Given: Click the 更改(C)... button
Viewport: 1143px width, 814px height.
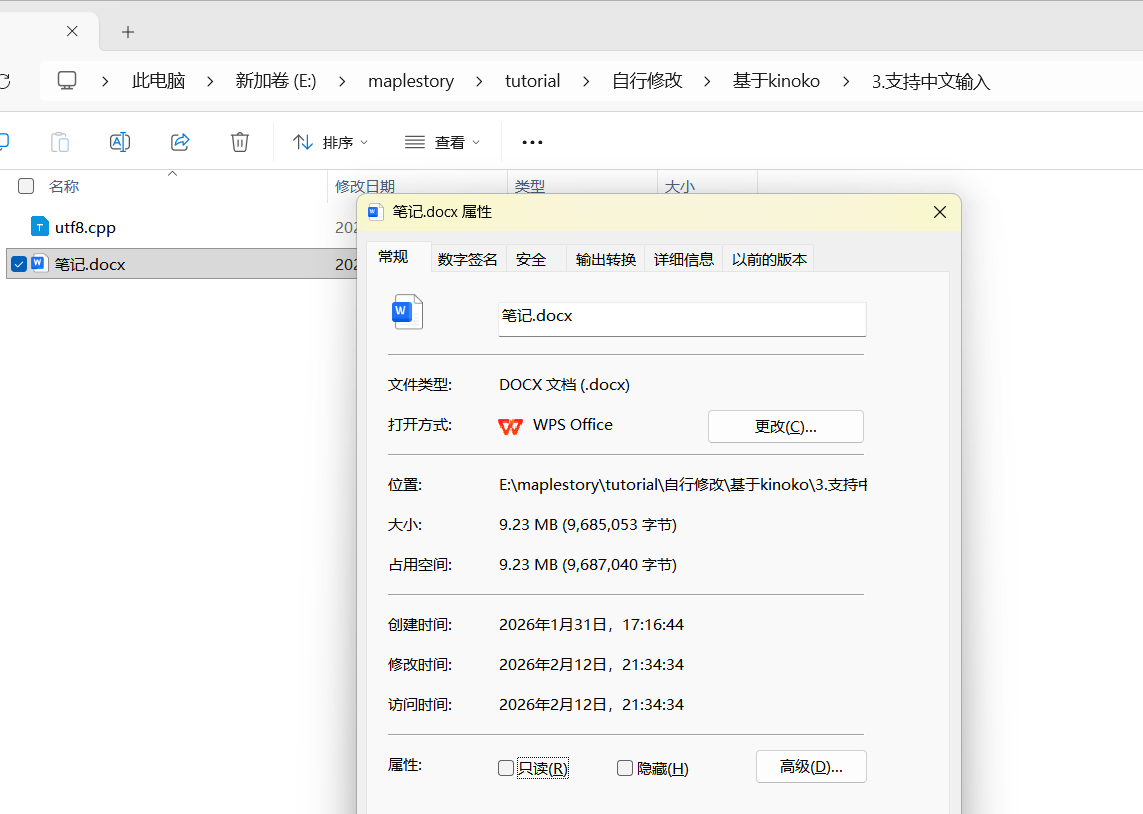Looking at the screenshot, I should click(x=785, y=426).
